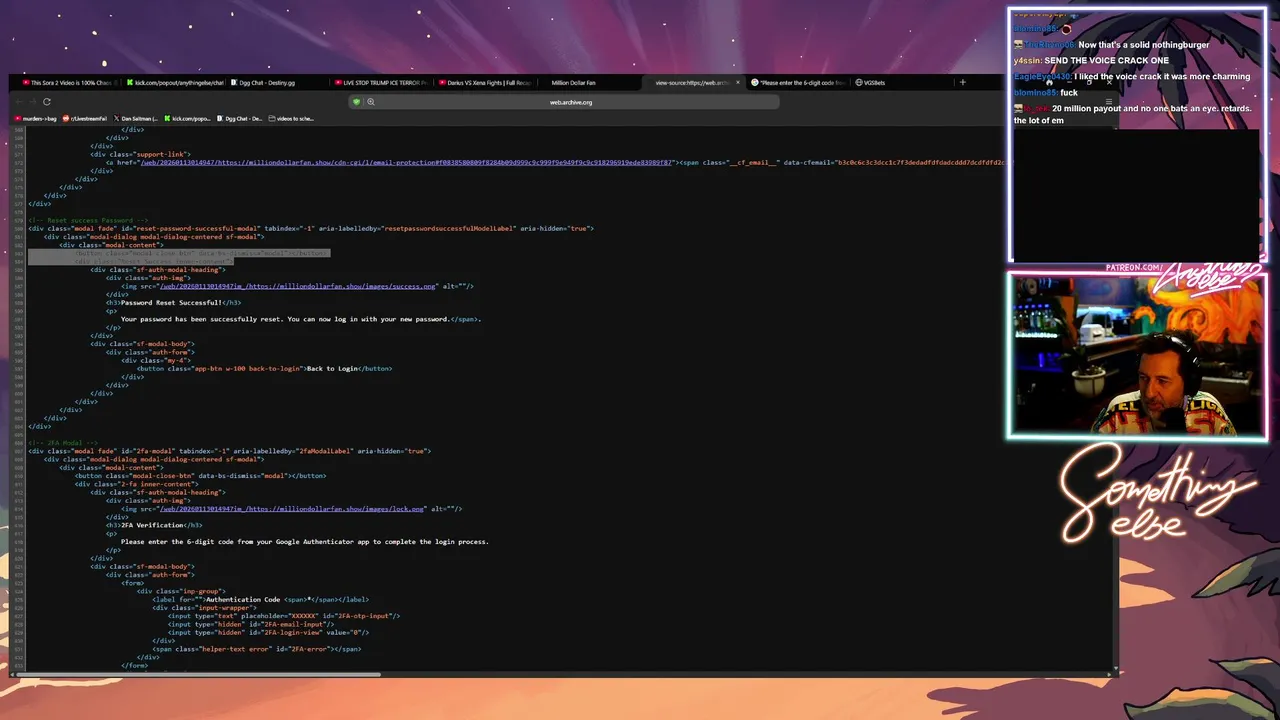Click the '20 million payout' chat message
This screenshot has height=720, width=1280.
(1132, 114)
